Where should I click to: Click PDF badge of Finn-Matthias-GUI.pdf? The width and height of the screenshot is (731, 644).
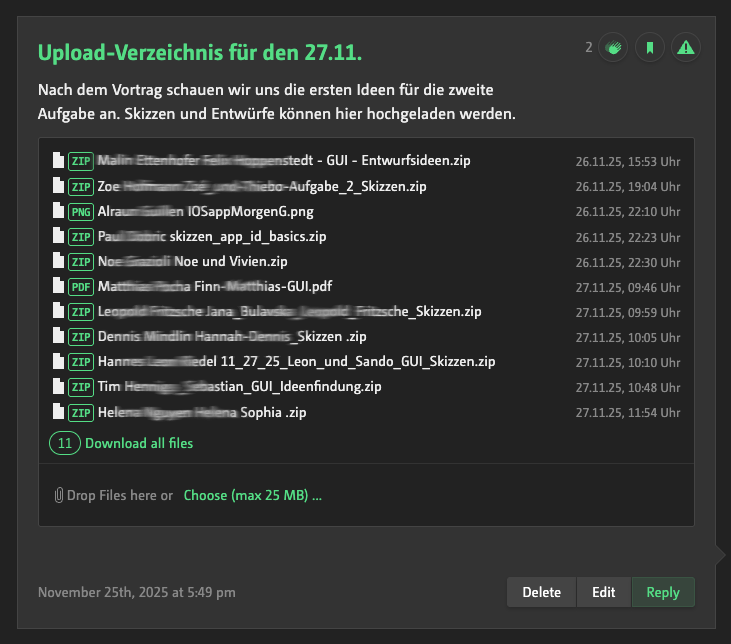(x=81, y=287)
